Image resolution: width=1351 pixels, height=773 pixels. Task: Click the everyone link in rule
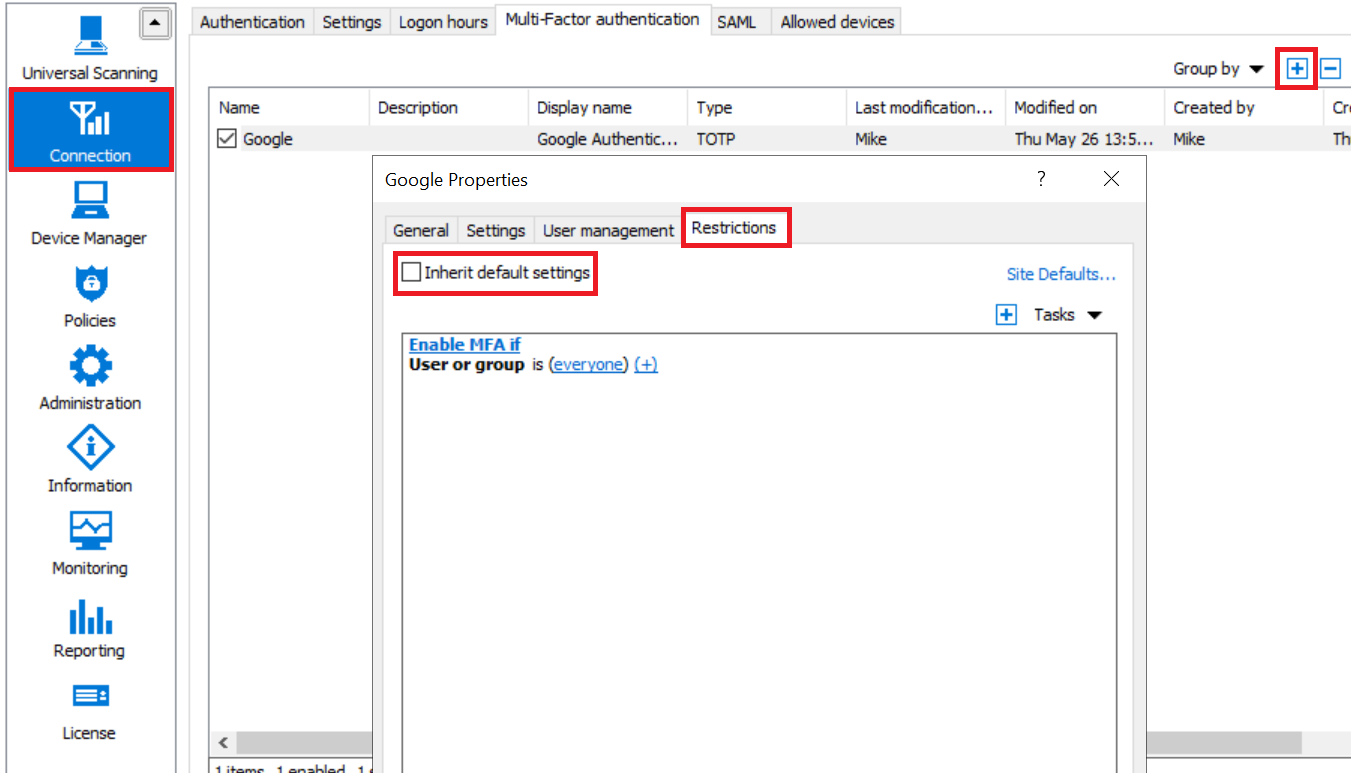[588, 365]
